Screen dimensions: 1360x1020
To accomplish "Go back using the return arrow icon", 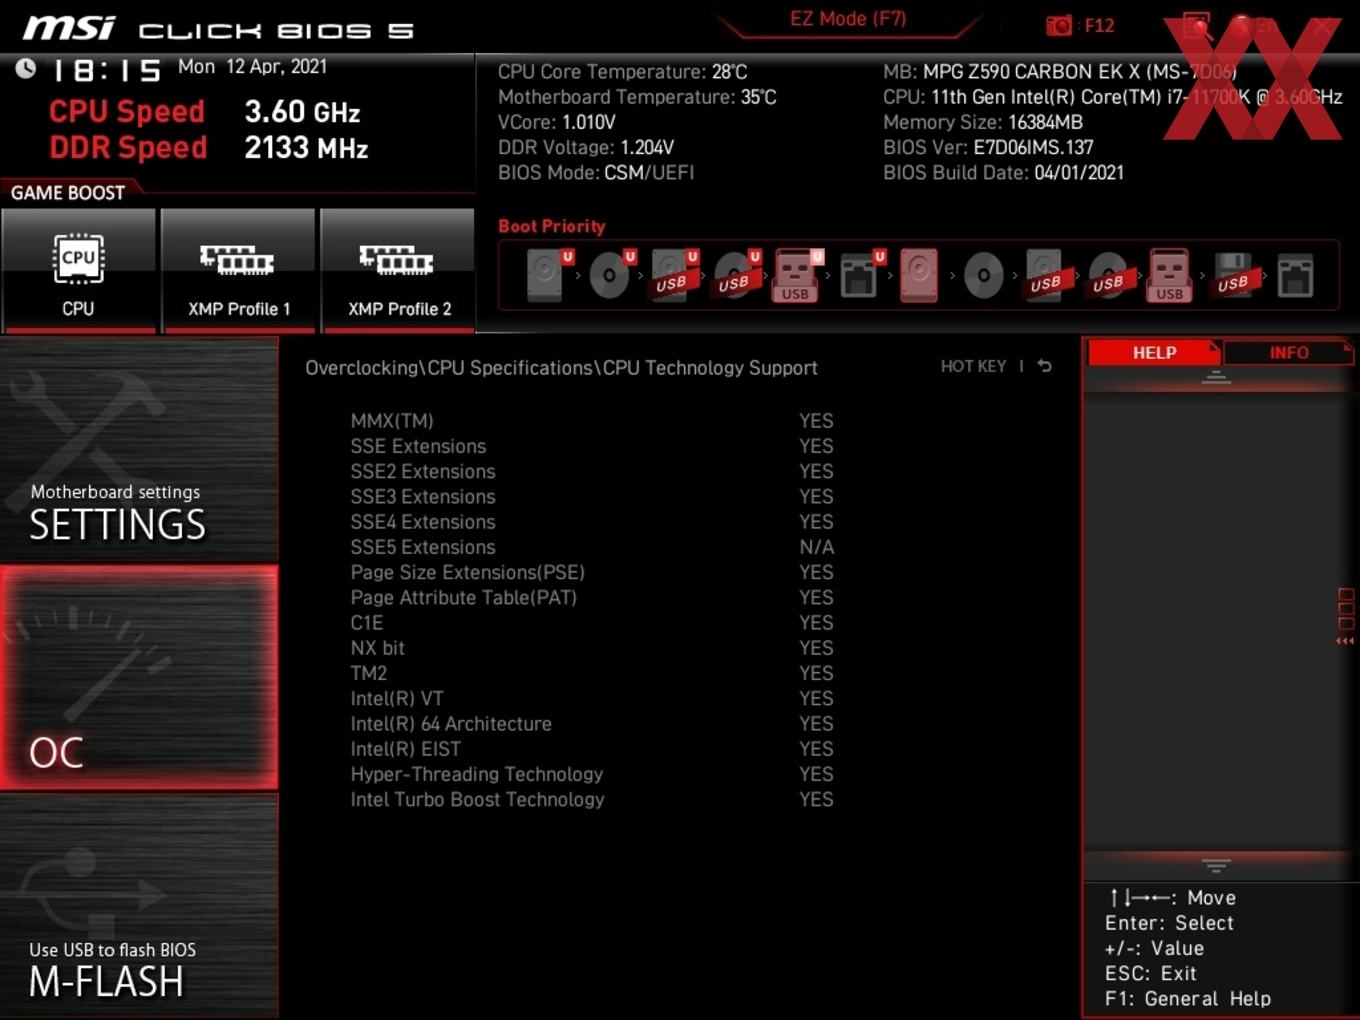I will 1044,366.
